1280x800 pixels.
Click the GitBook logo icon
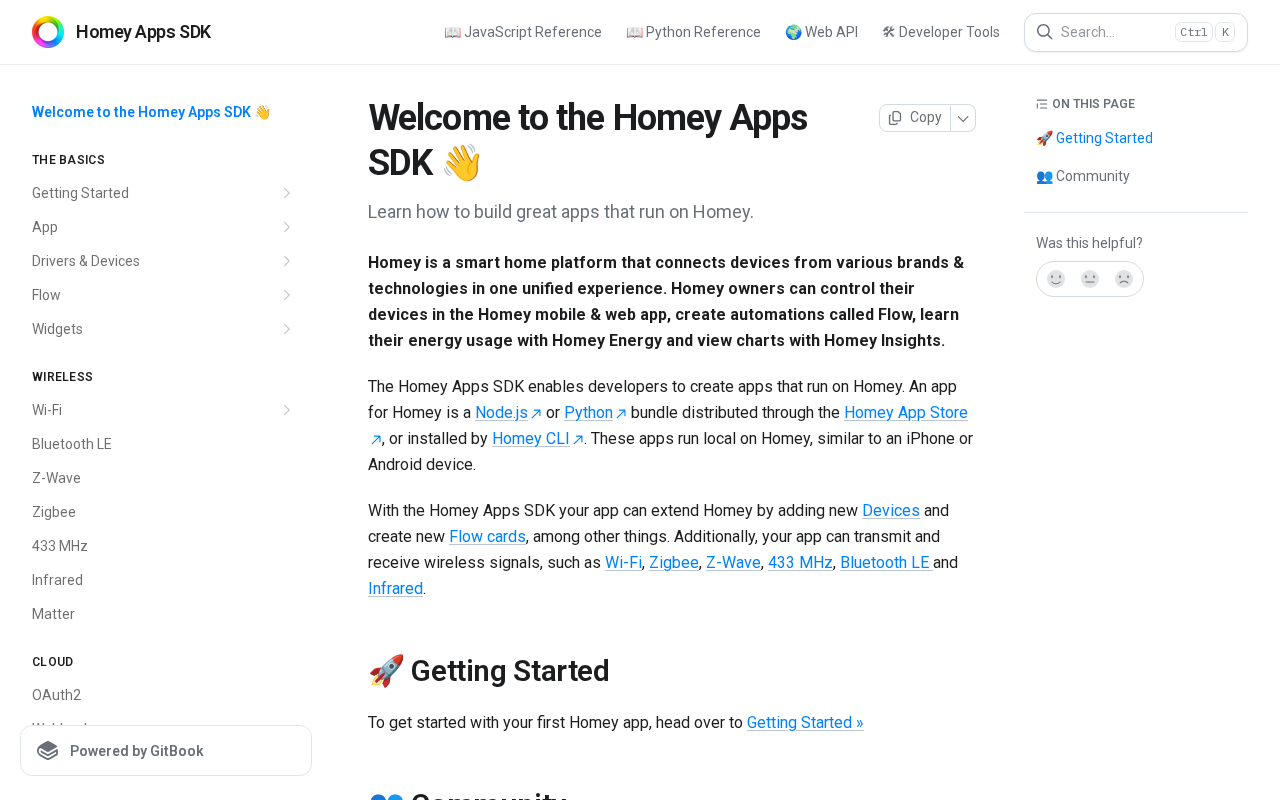coord(48,751)
